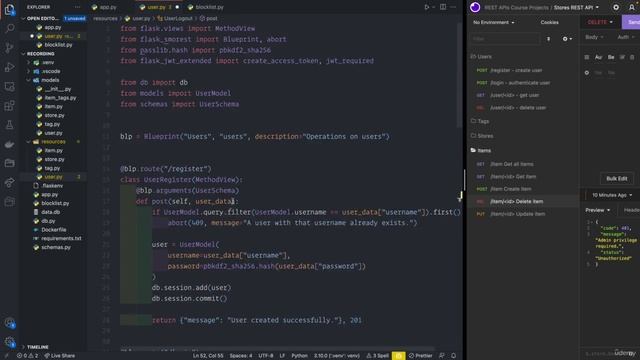Click the Explorer more actions ellipsis
Viewport: 640px width, 360px height.
point(77,7)
